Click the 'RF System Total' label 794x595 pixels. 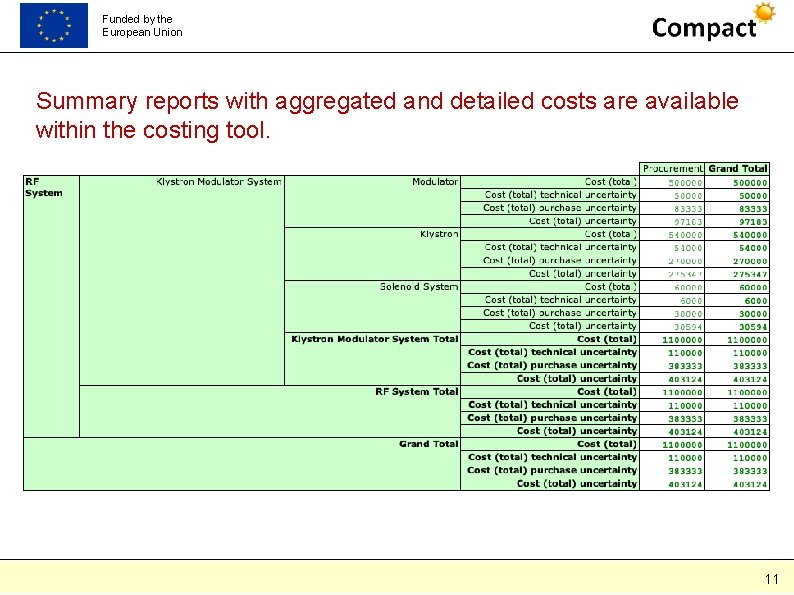pyautogui.click(x=416, y=391)
